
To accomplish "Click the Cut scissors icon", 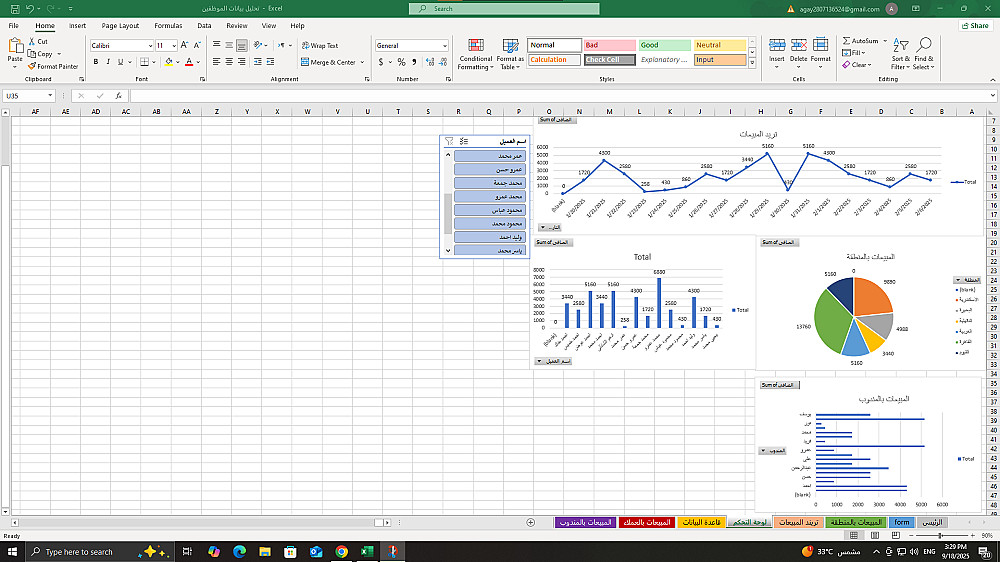I will pos(32,41).
